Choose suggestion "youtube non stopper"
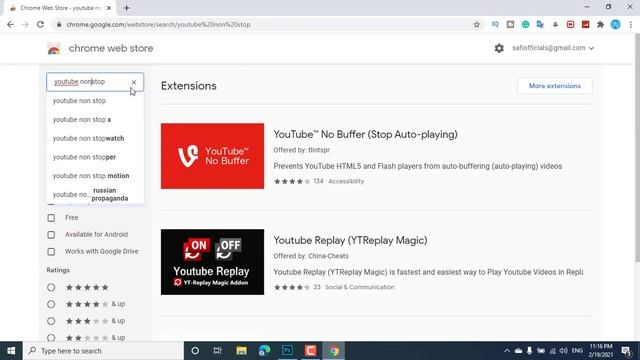This screenshot has height=360, width=640. click(x=95, y=157)
